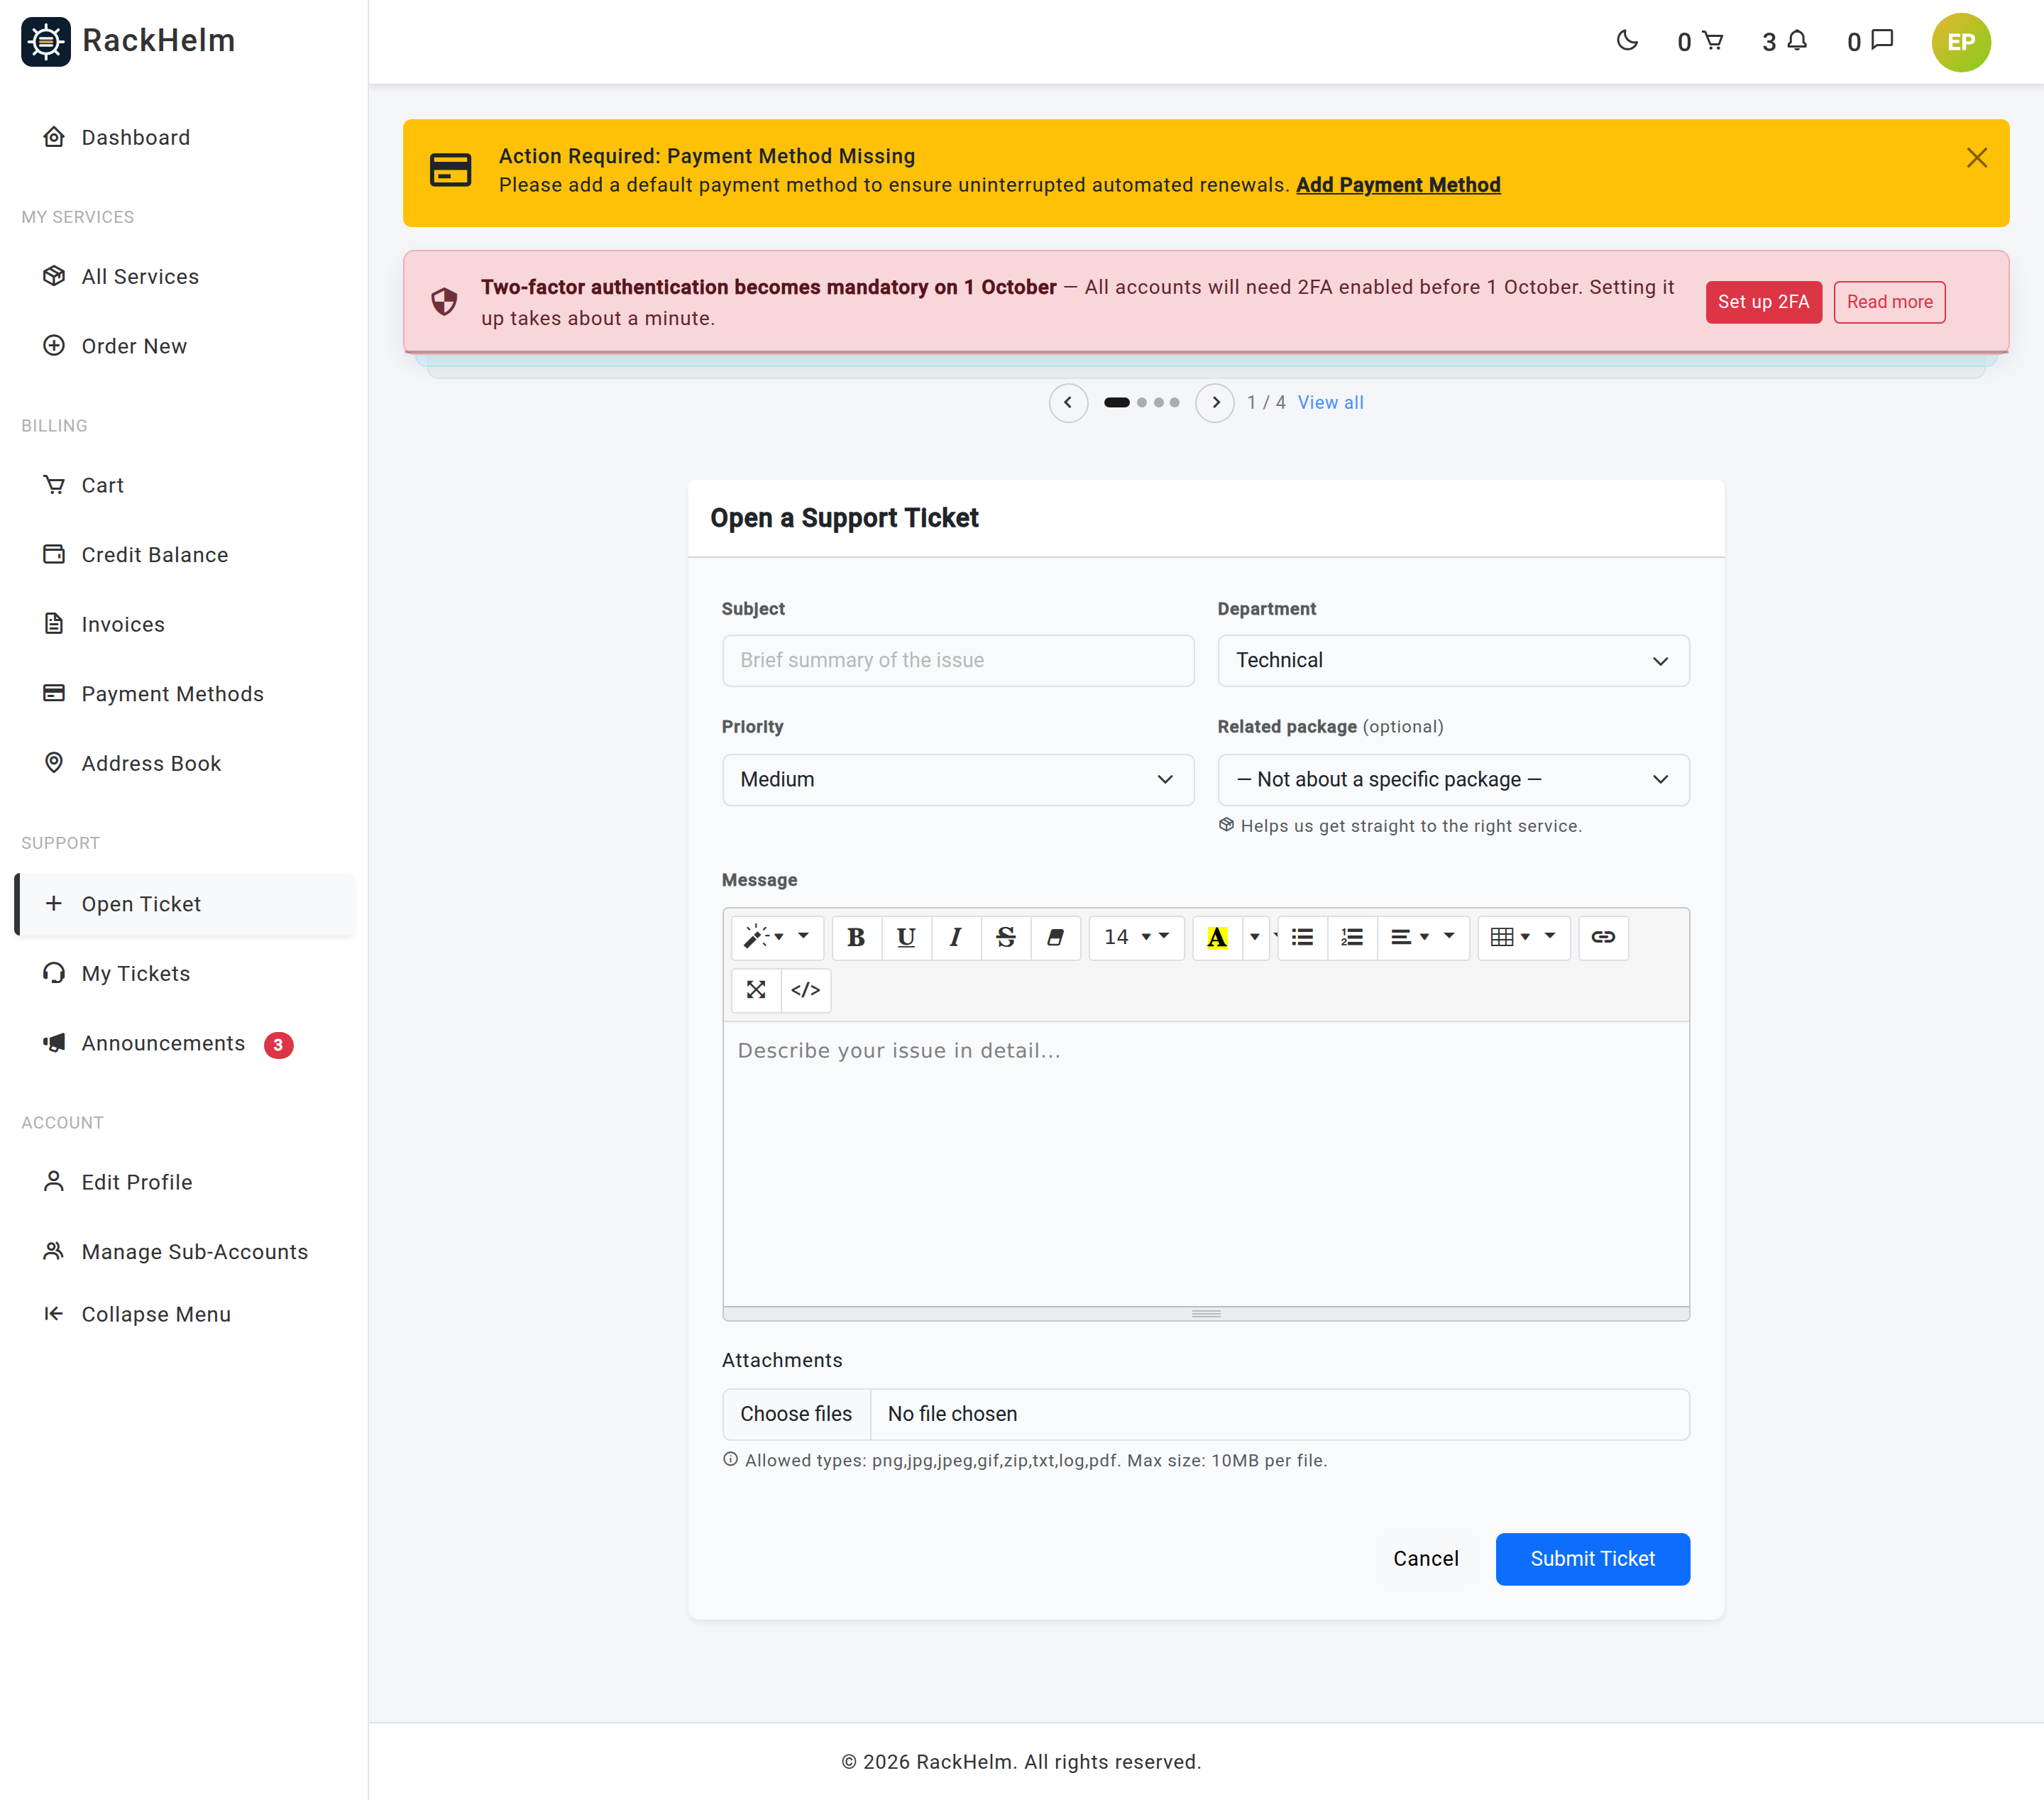The height and width of the screenshot is (1800, 2044).
Task: Toggle code view in editor
Action: point(806,991)
